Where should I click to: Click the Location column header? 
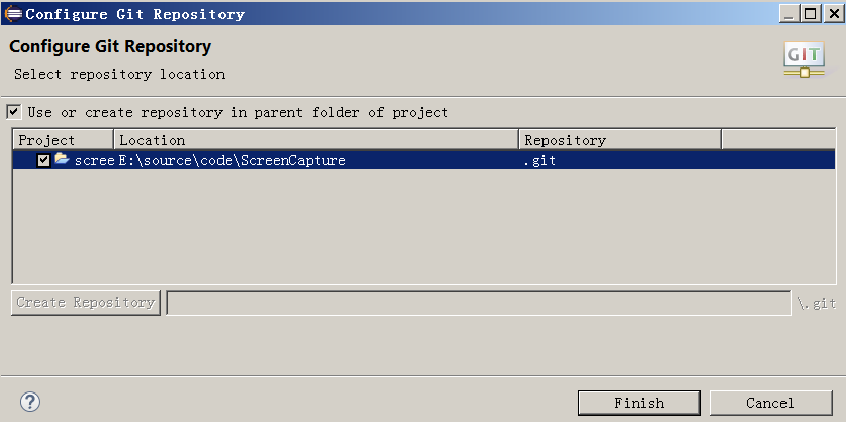pos(316,140)
